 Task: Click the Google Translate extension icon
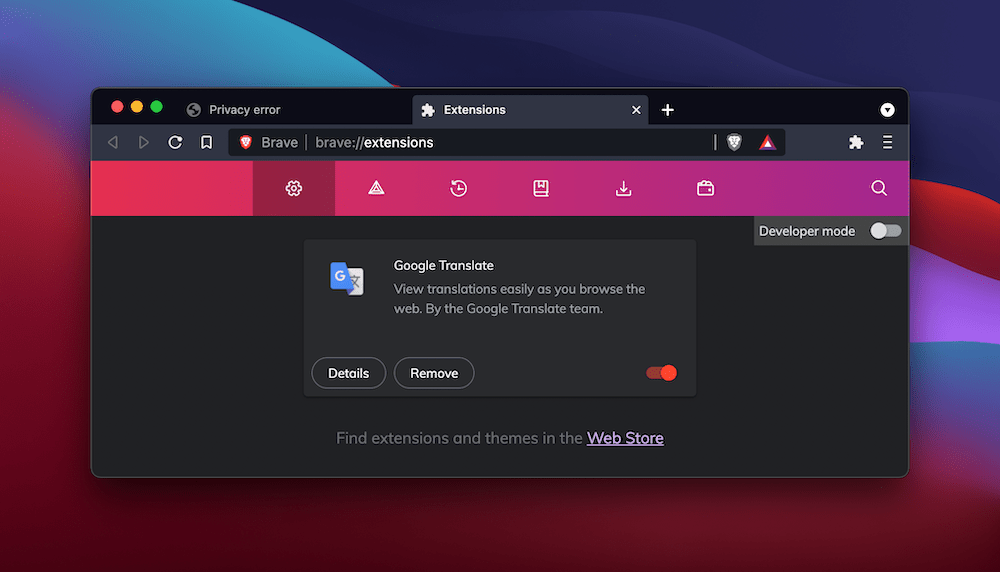(x=347, y=279)
